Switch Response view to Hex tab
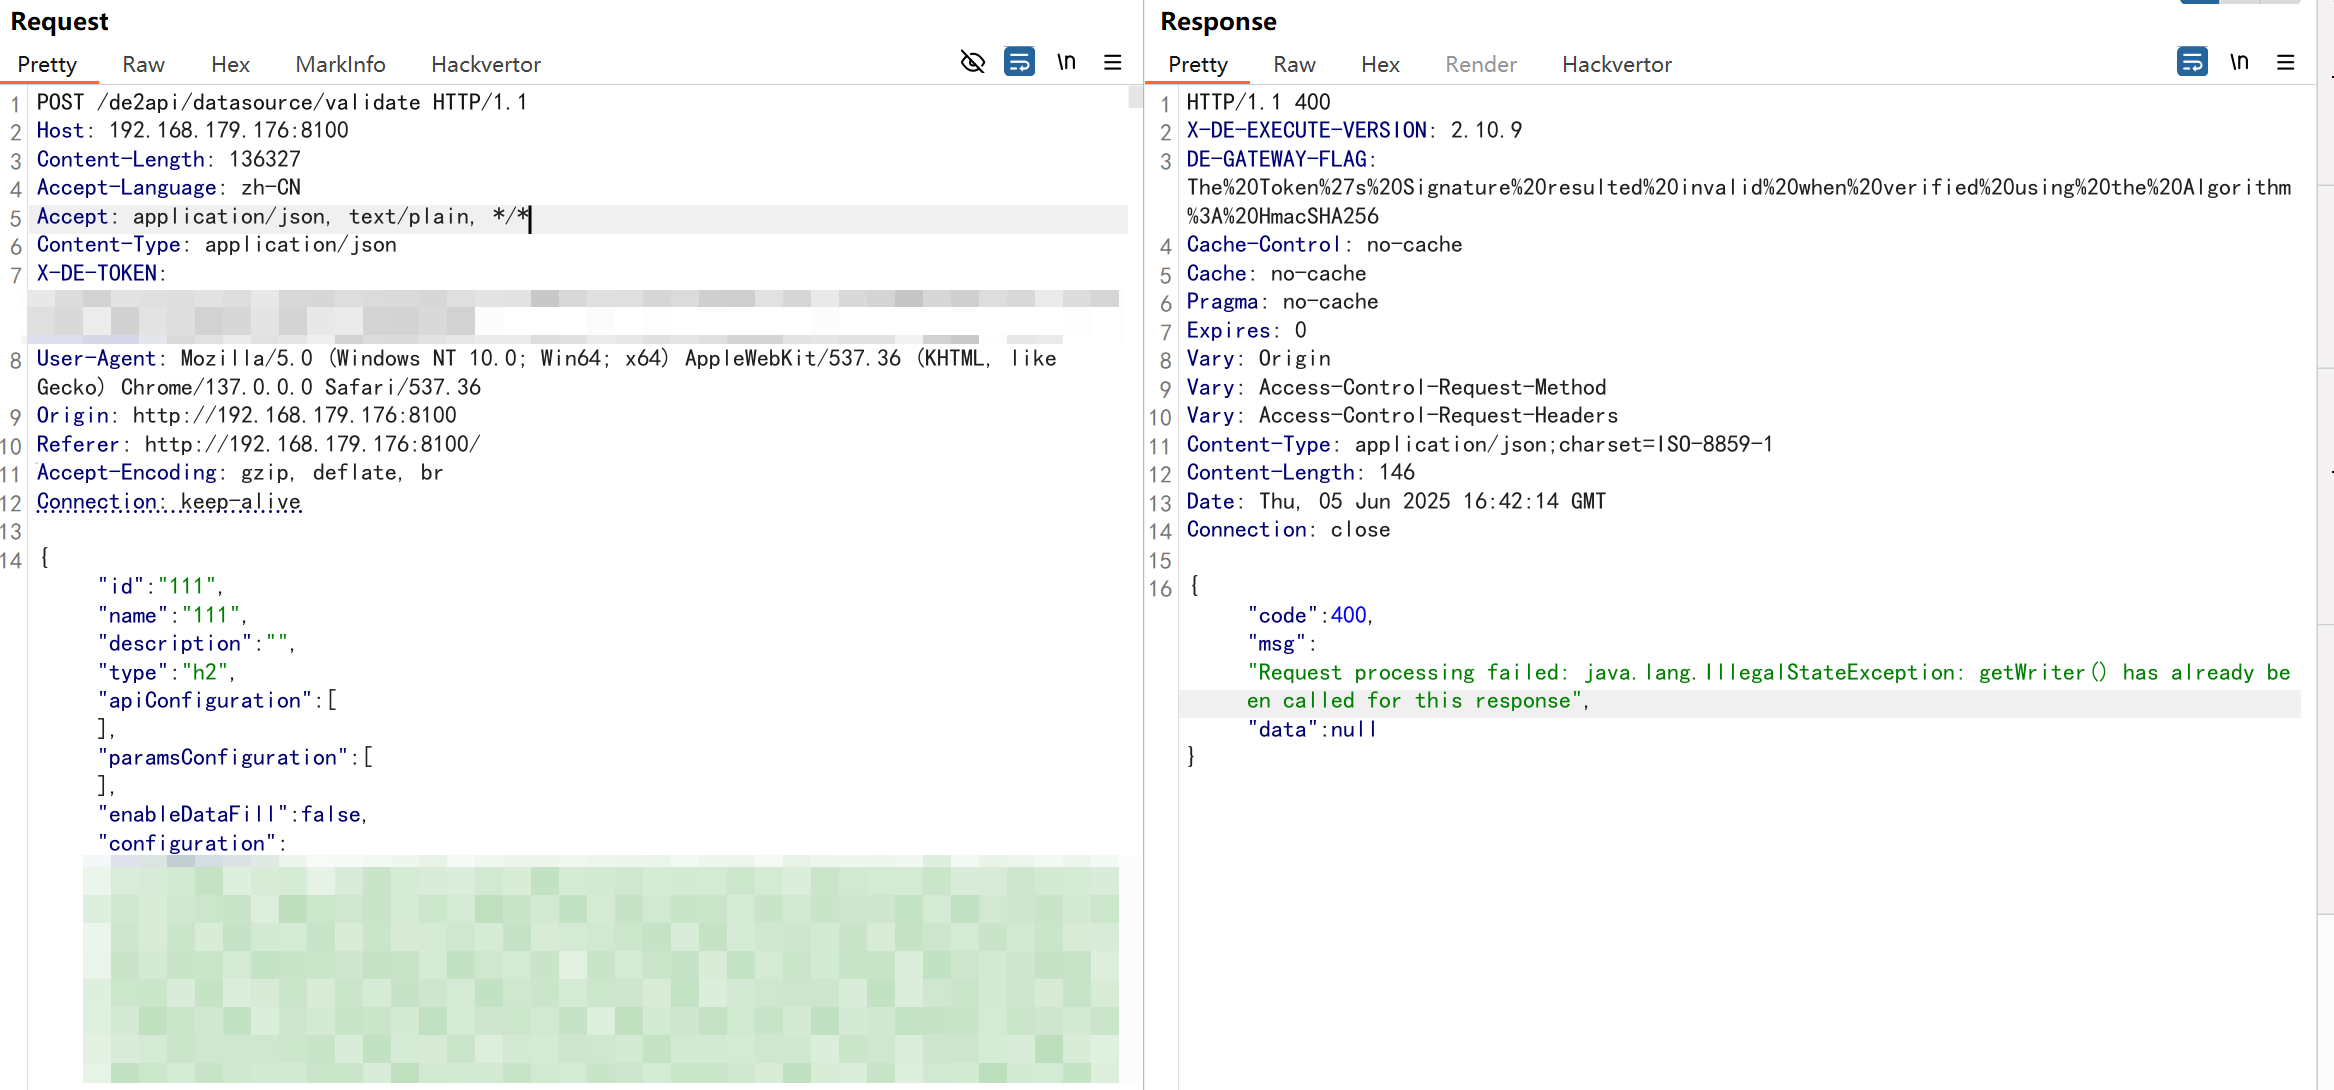Image resolution: width=2334 pixels, height=1090 pixels. pos(1380,64)
